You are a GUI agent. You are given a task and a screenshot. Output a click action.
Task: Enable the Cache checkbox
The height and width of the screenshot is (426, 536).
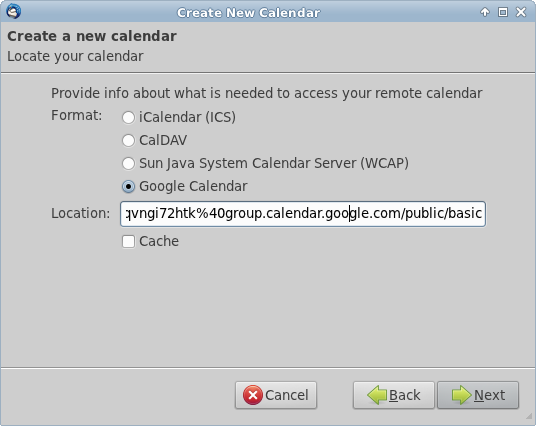[129, 242]
